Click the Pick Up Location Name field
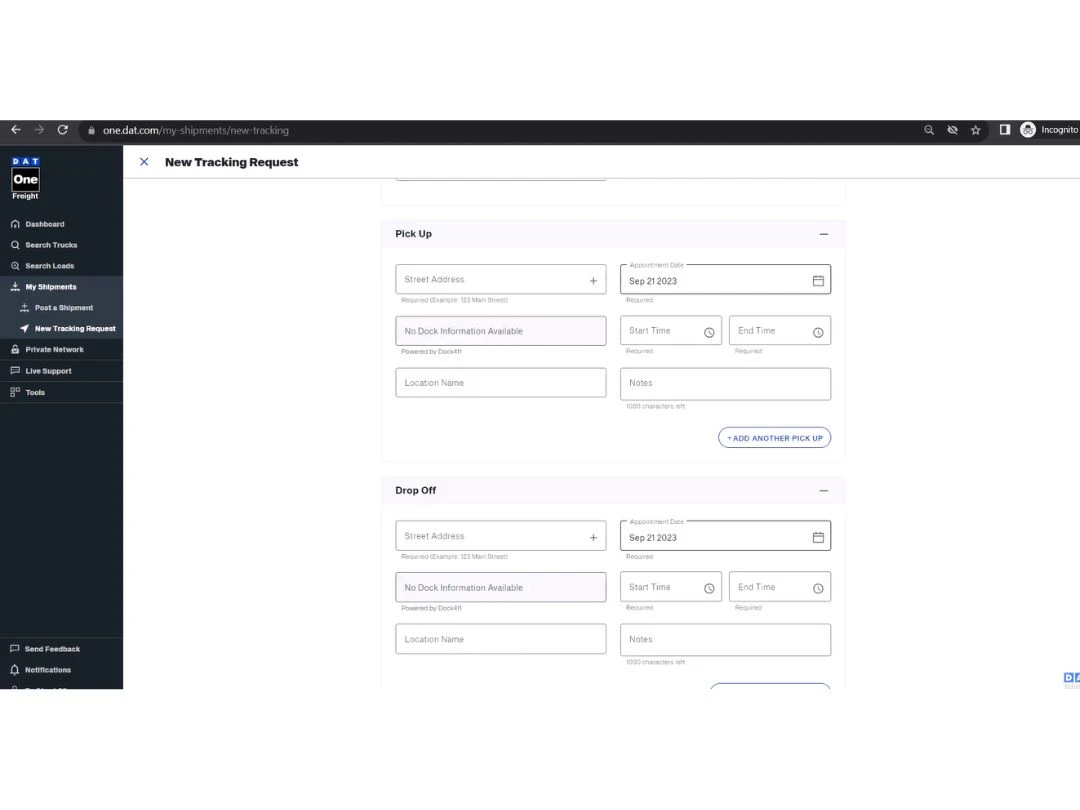The image size is (1080, 810). (500, 383)
